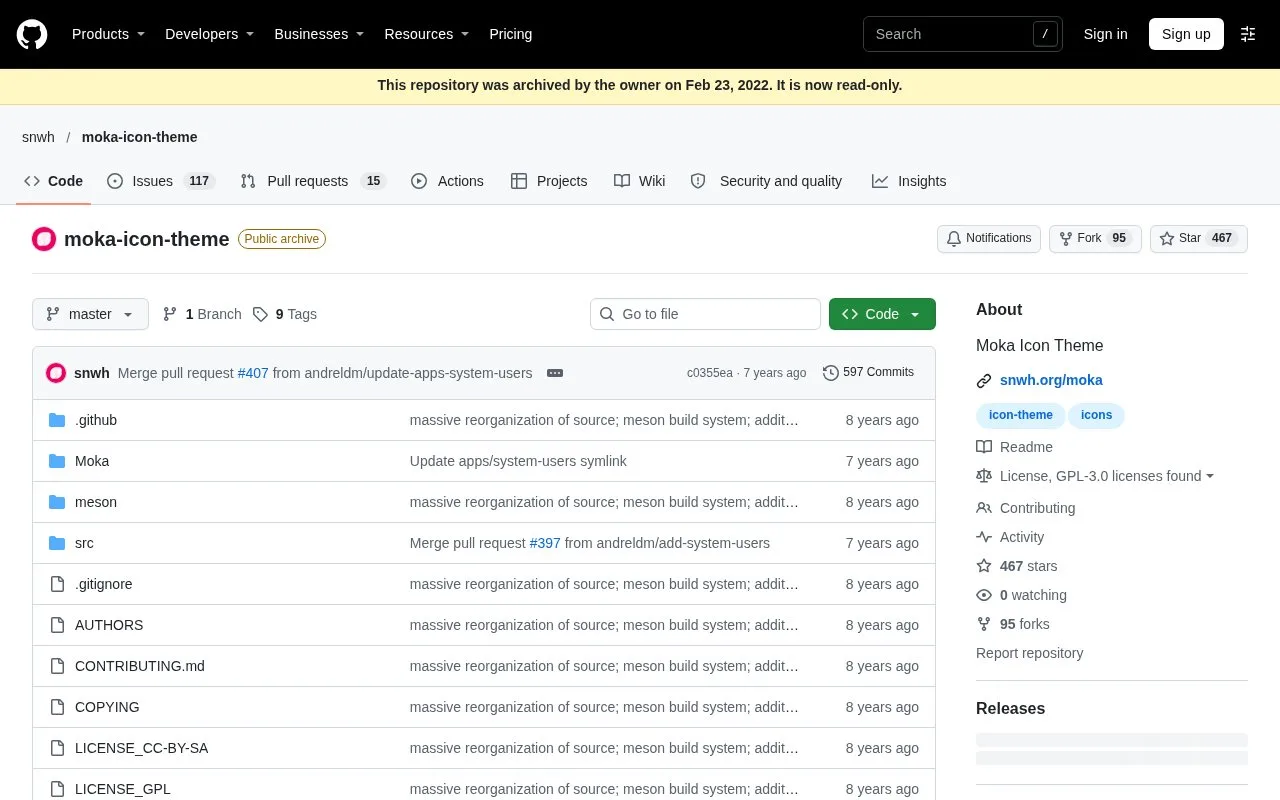
Task: Open the Actions tab
Action: [x=447, y=181]
